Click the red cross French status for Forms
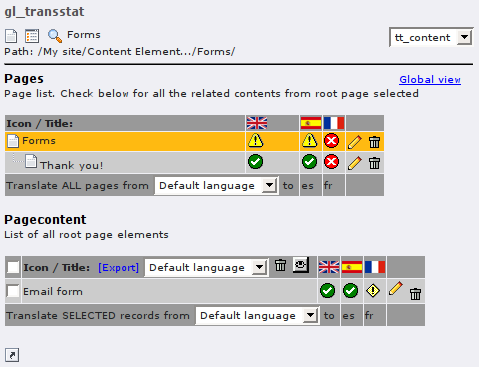The width and height of the screenshot is (479, 367). pos(331,141)
